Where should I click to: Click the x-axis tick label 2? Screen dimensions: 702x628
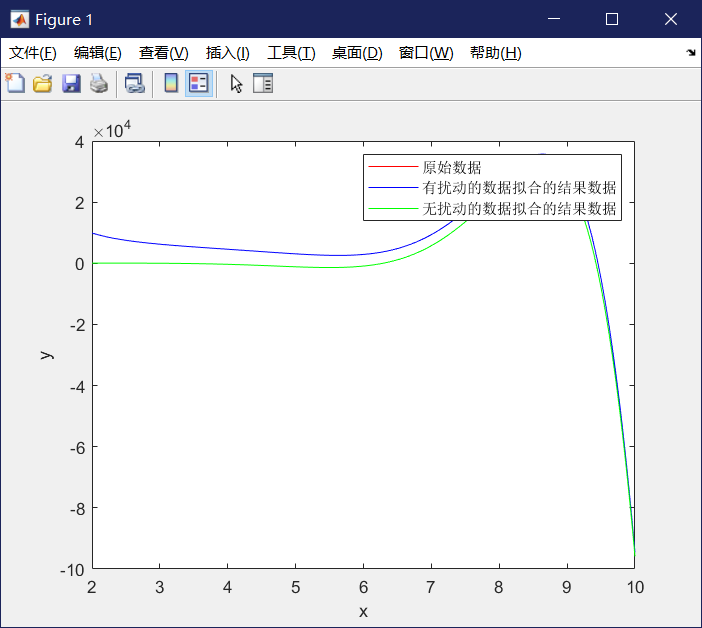92,587
